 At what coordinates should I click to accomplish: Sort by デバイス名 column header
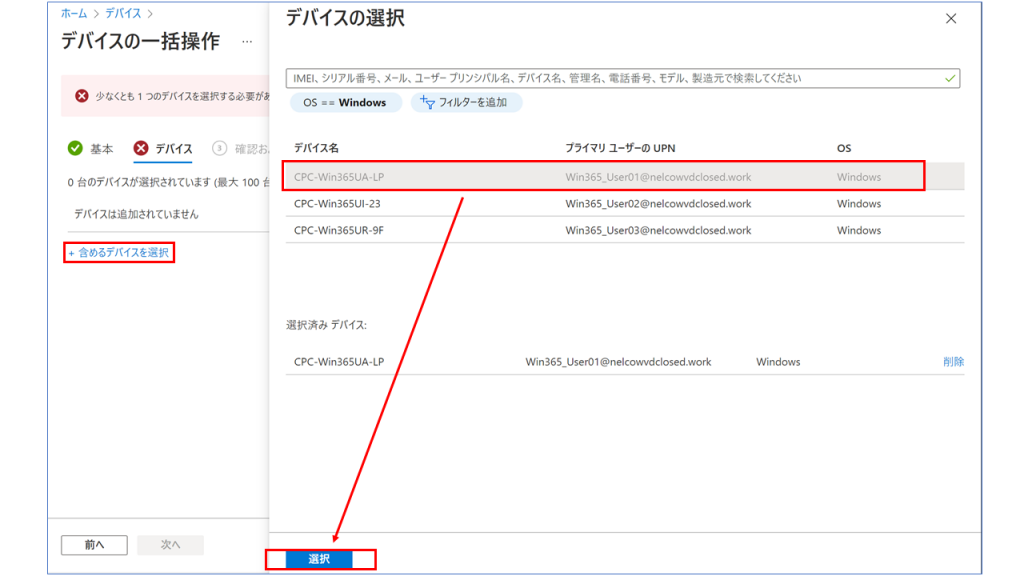pos(316,148)
